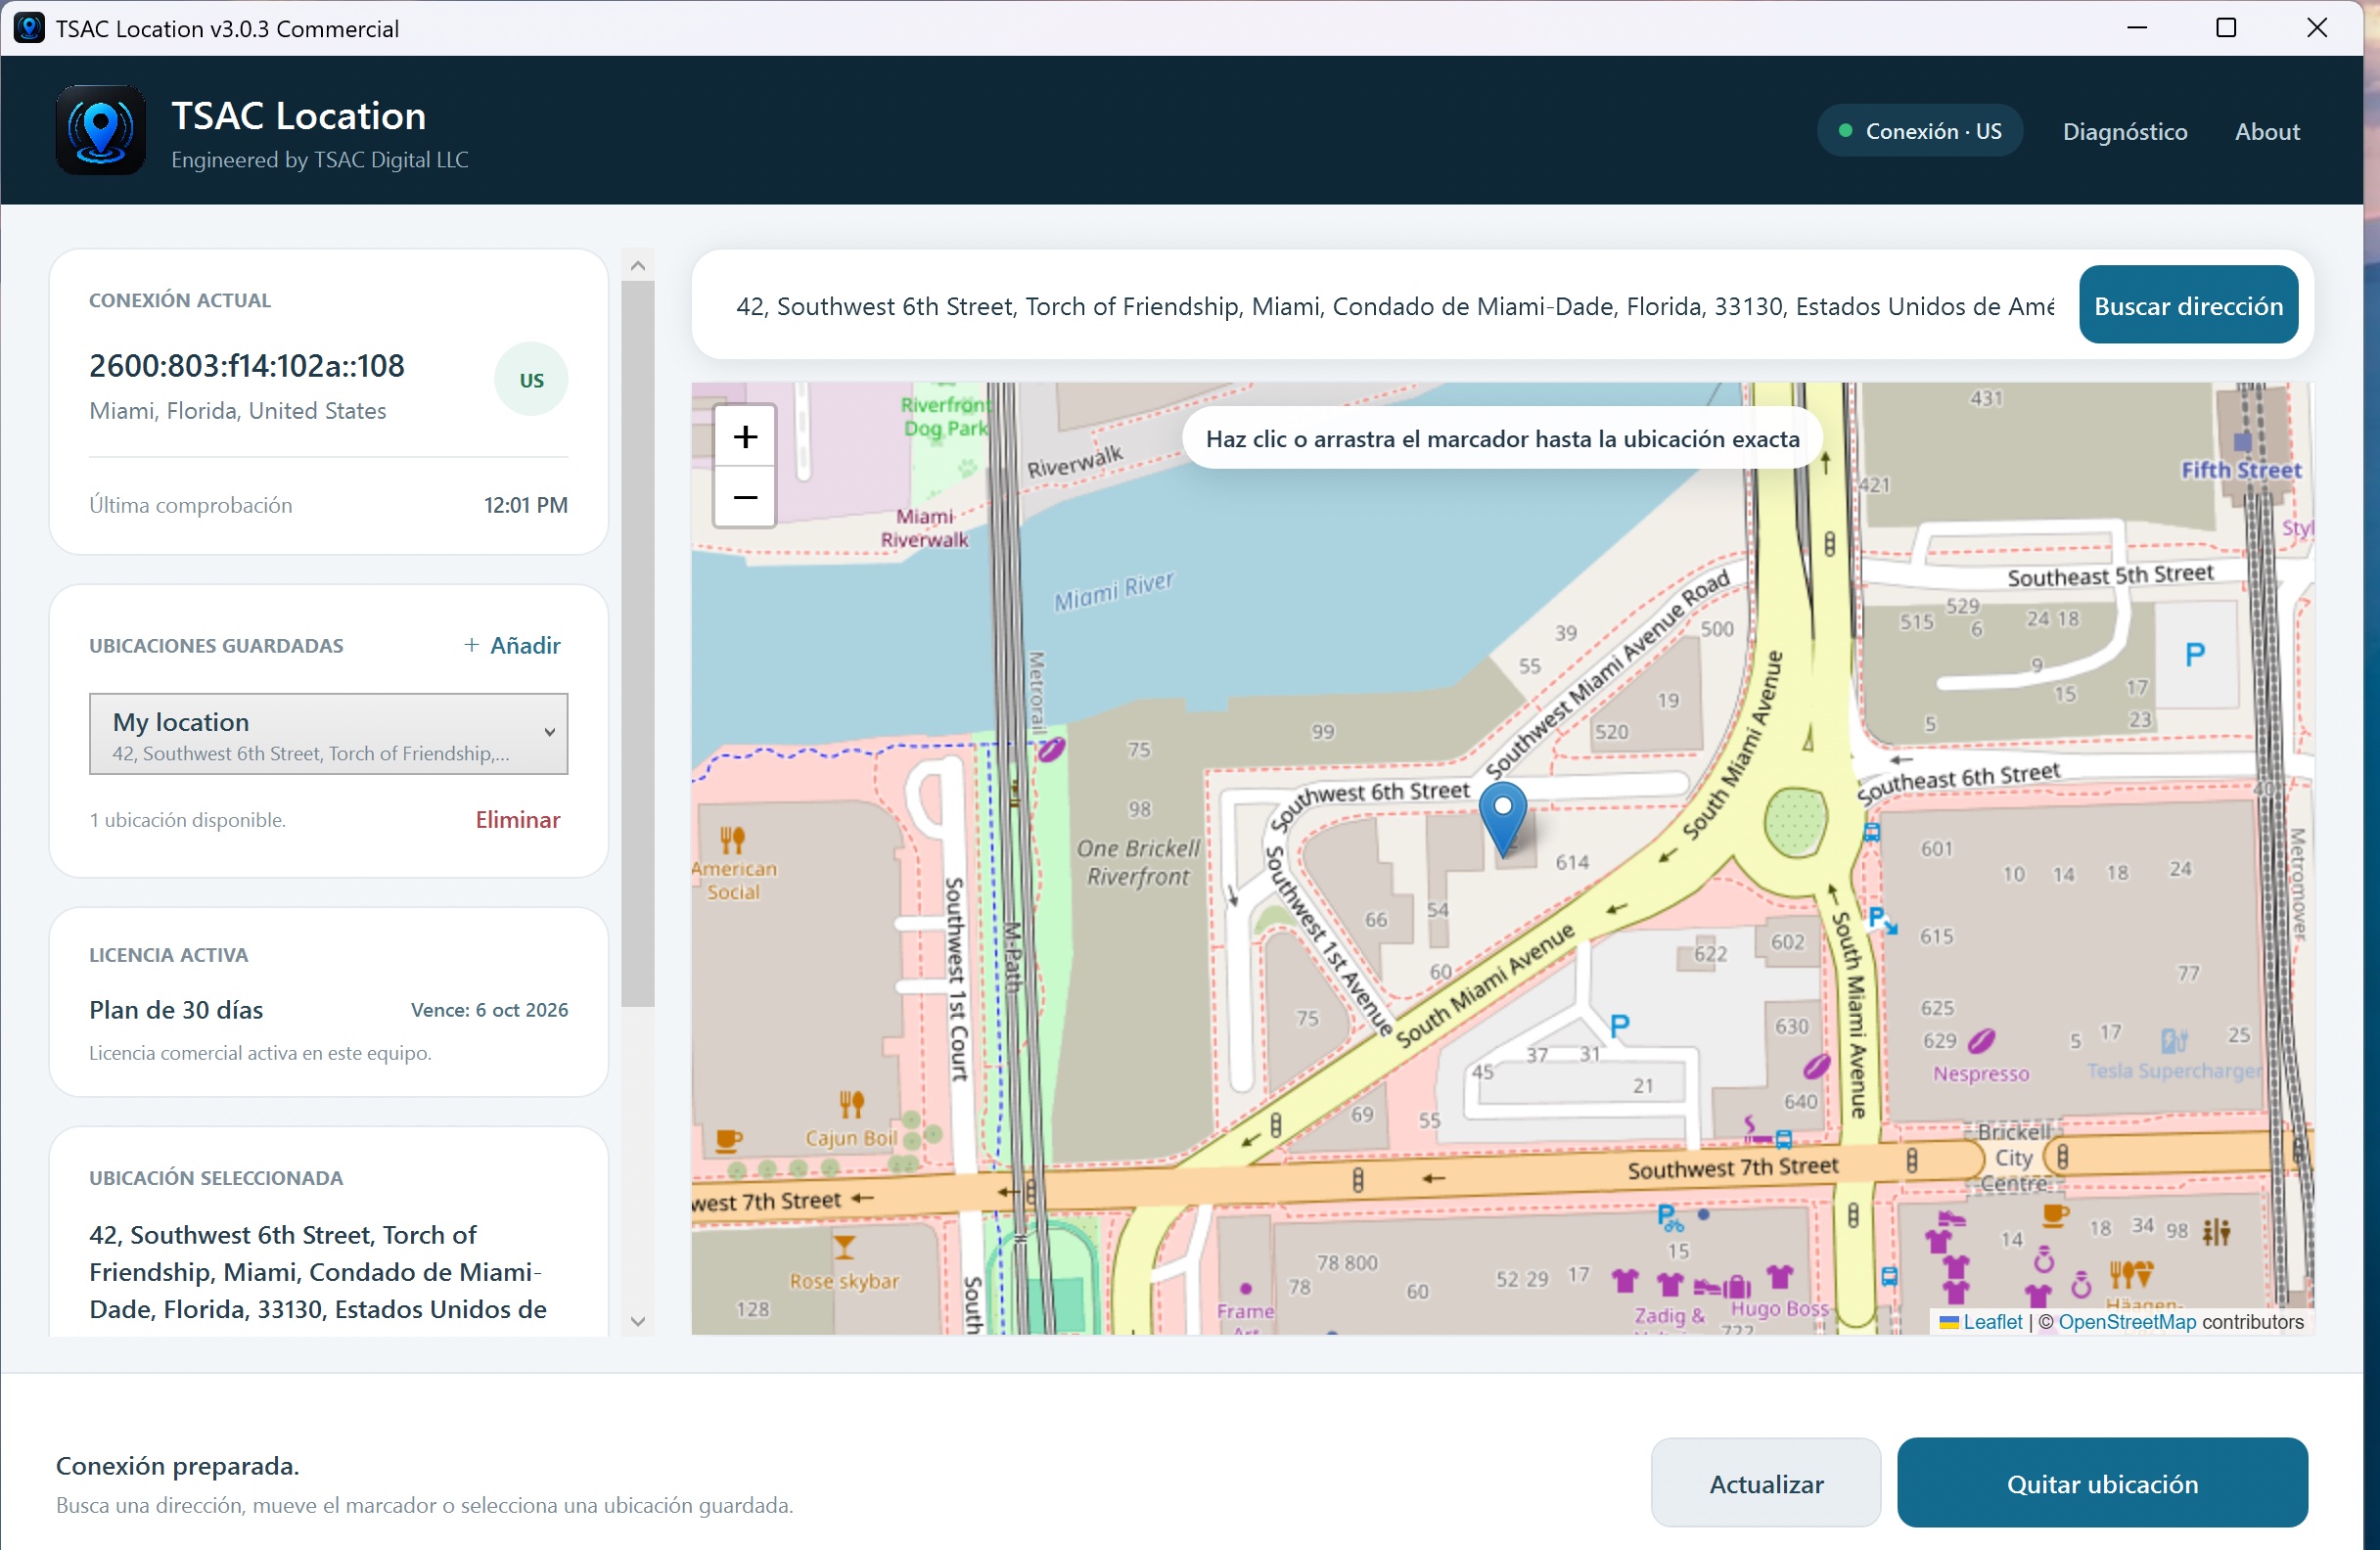Open the My location saved locations dropdown

pos(328,734)
